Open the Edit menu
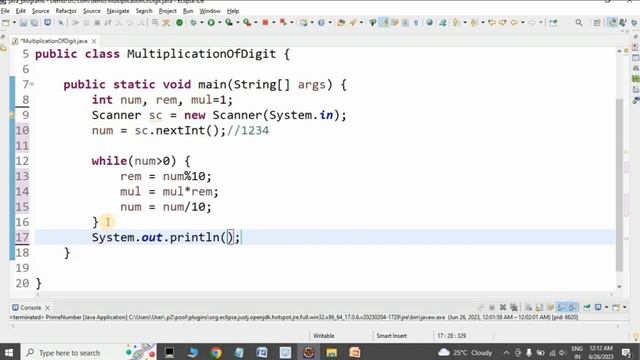640x360 pixels. click(20, 11)
